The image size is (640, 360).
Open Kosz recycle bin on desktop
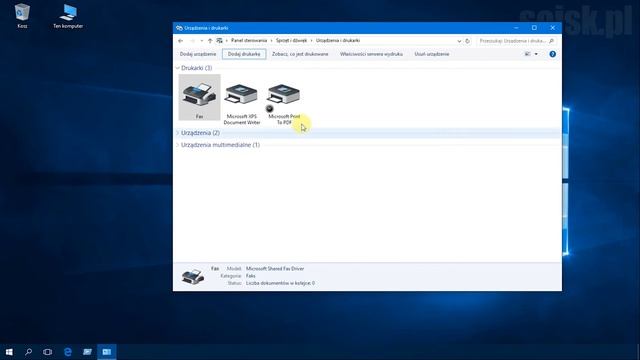22,16
